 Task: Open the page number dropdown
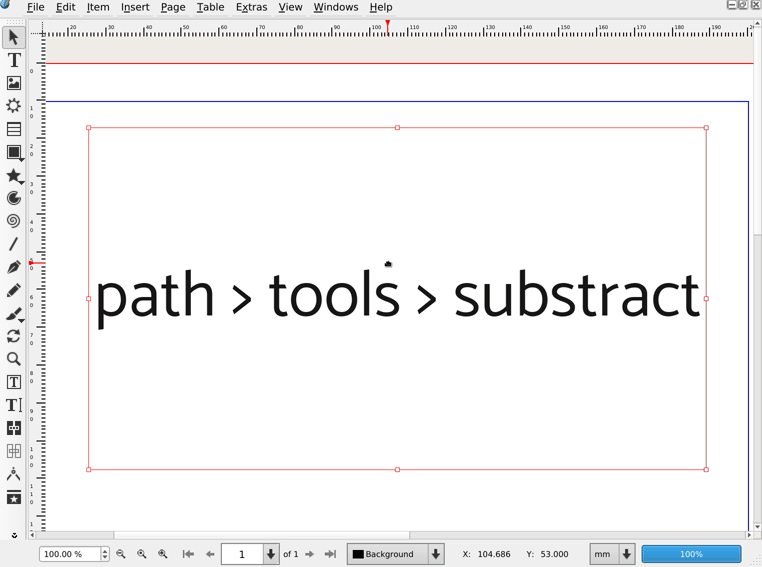point(270,554)
